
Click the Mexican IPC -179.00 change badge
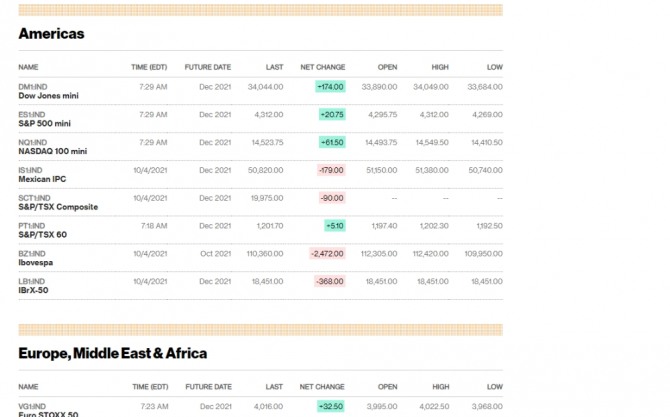click(331, 170)
